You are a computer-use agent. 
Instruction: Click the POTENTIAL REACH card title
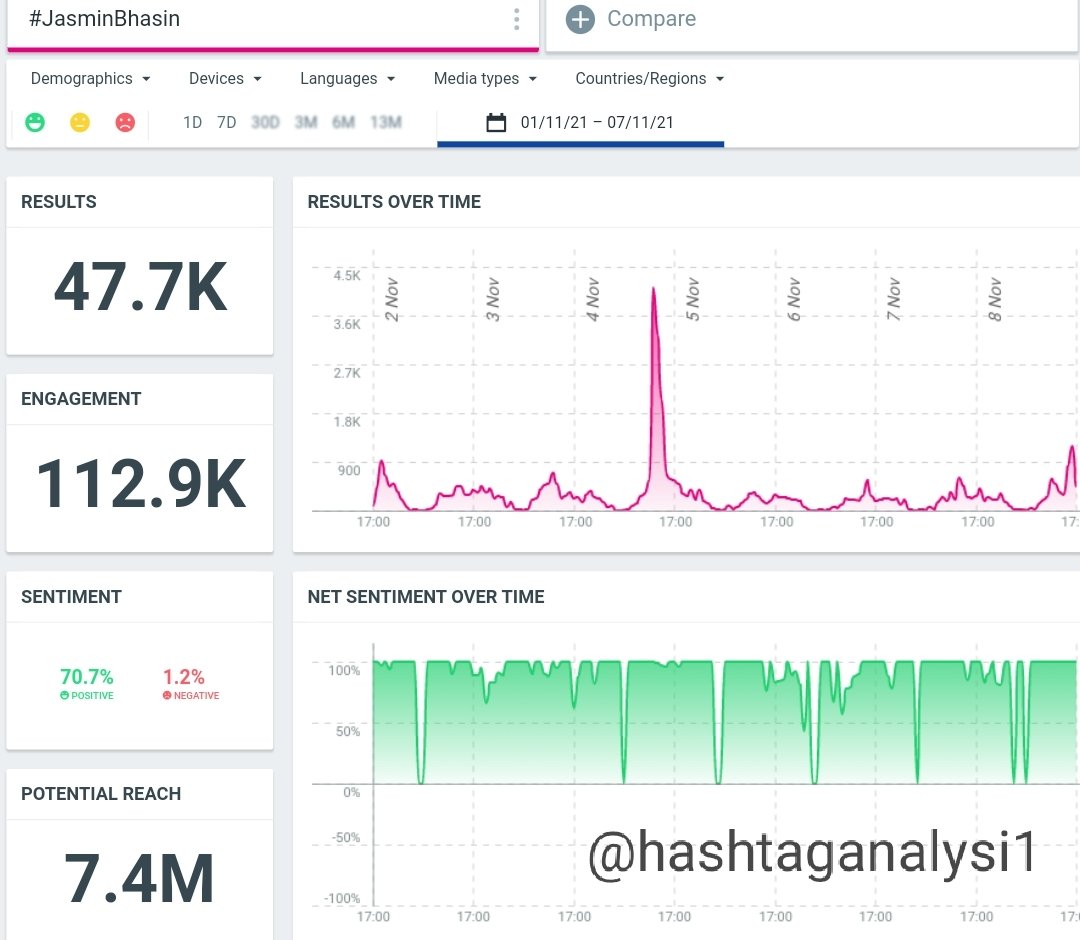[x=101, y=793]
